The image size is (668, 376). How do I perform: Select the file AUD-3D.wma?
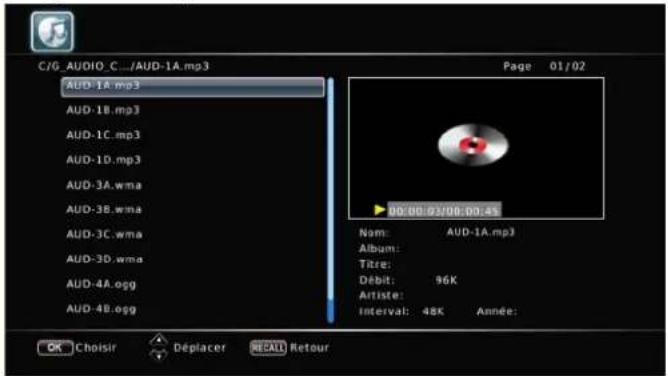point(104,259)
